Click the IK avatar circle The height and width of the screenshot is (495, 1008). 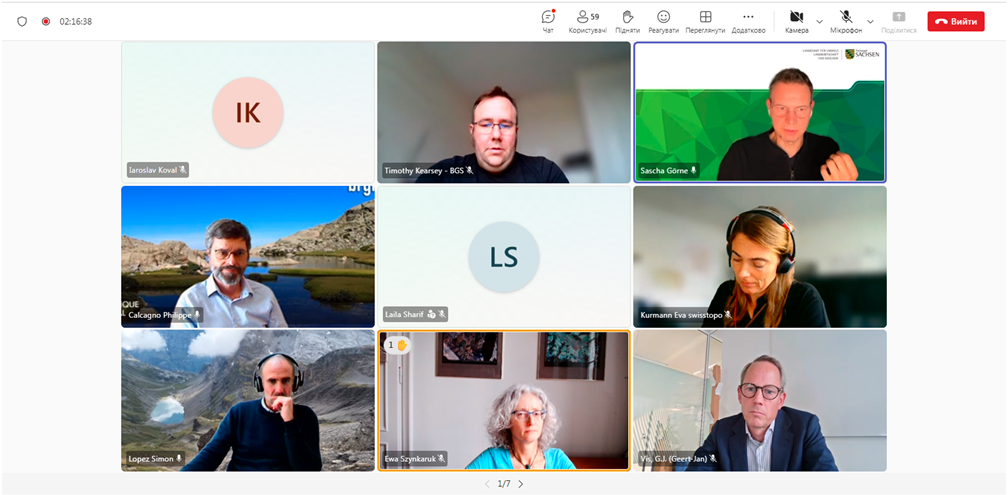248,112
